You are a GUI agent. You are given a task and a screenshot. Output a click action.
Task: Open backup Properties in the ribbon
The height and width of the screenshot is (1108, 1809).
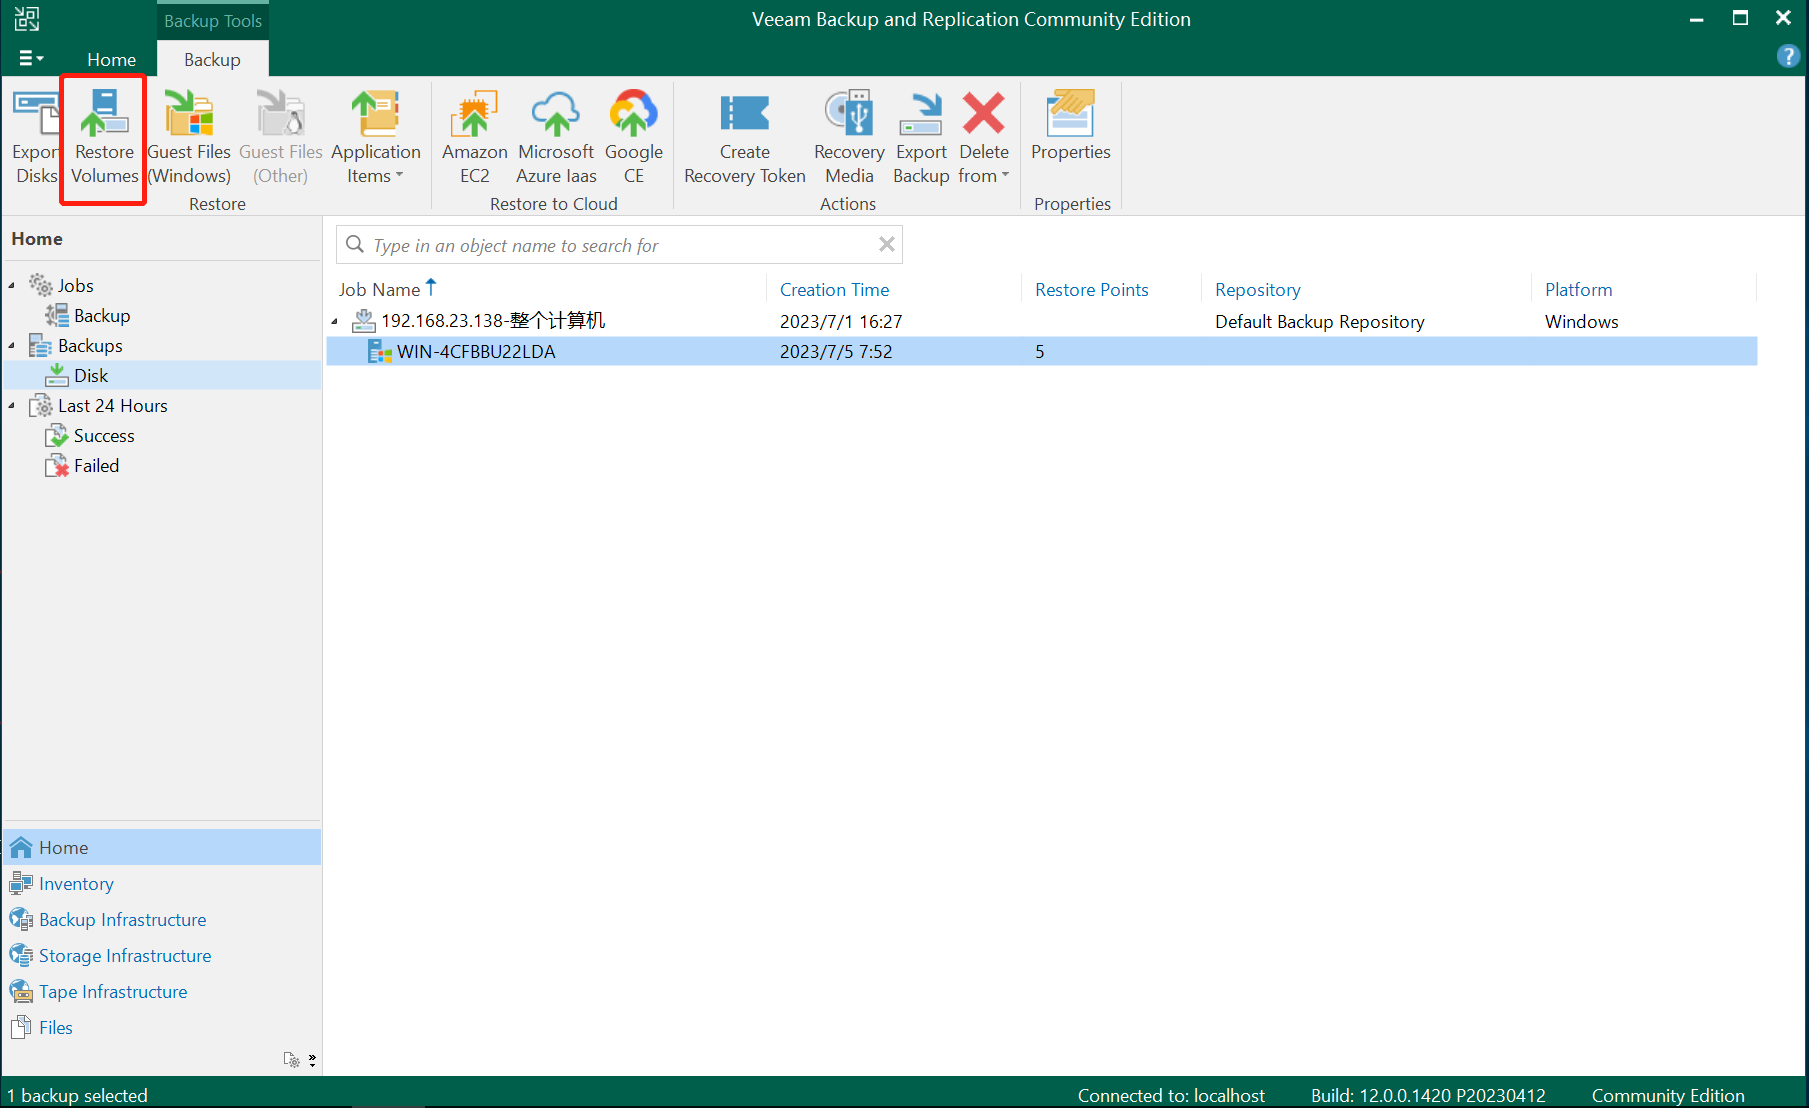(x=1071, y=126)
